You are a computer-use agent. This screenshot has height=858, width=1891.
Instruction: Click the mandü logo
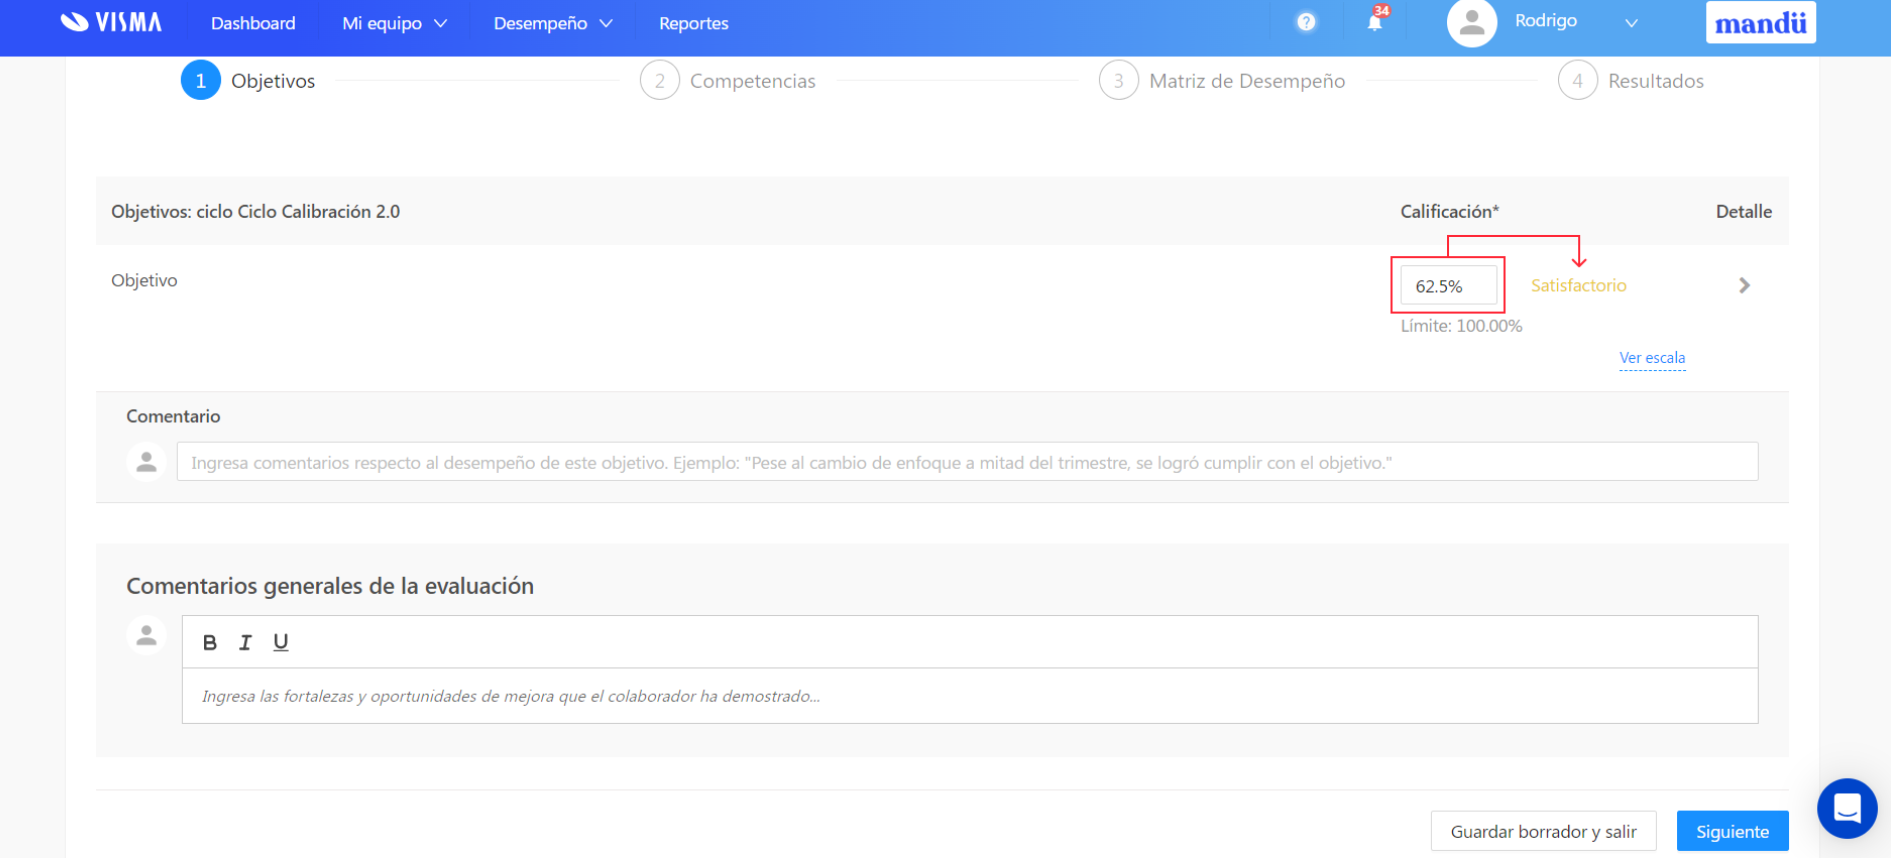click(x=1760, y=22)
